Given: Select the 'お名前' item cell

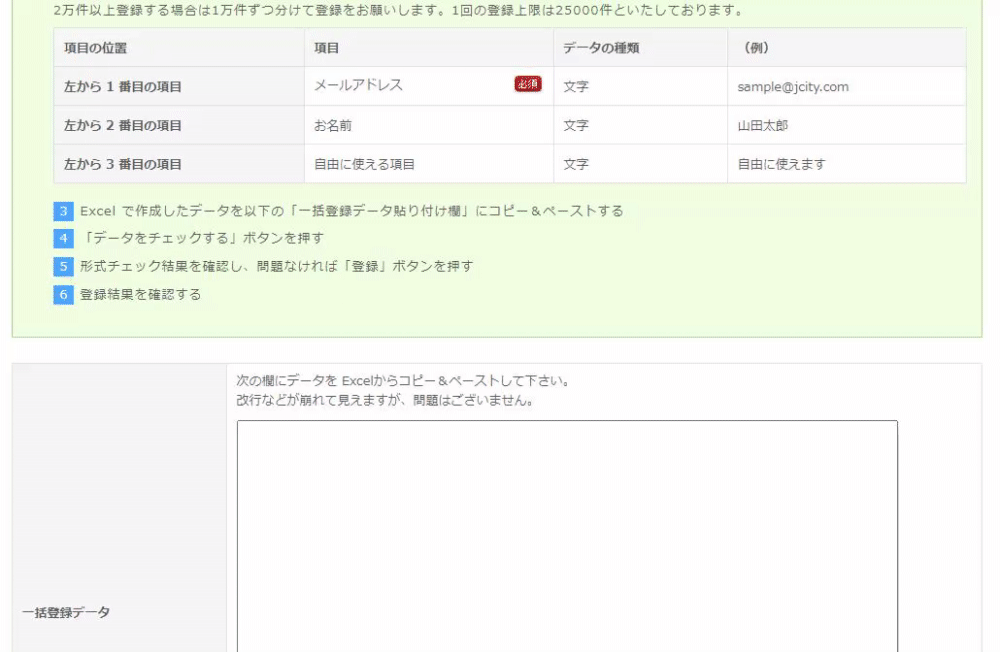Looking at the screenshot, I should 429,125.
